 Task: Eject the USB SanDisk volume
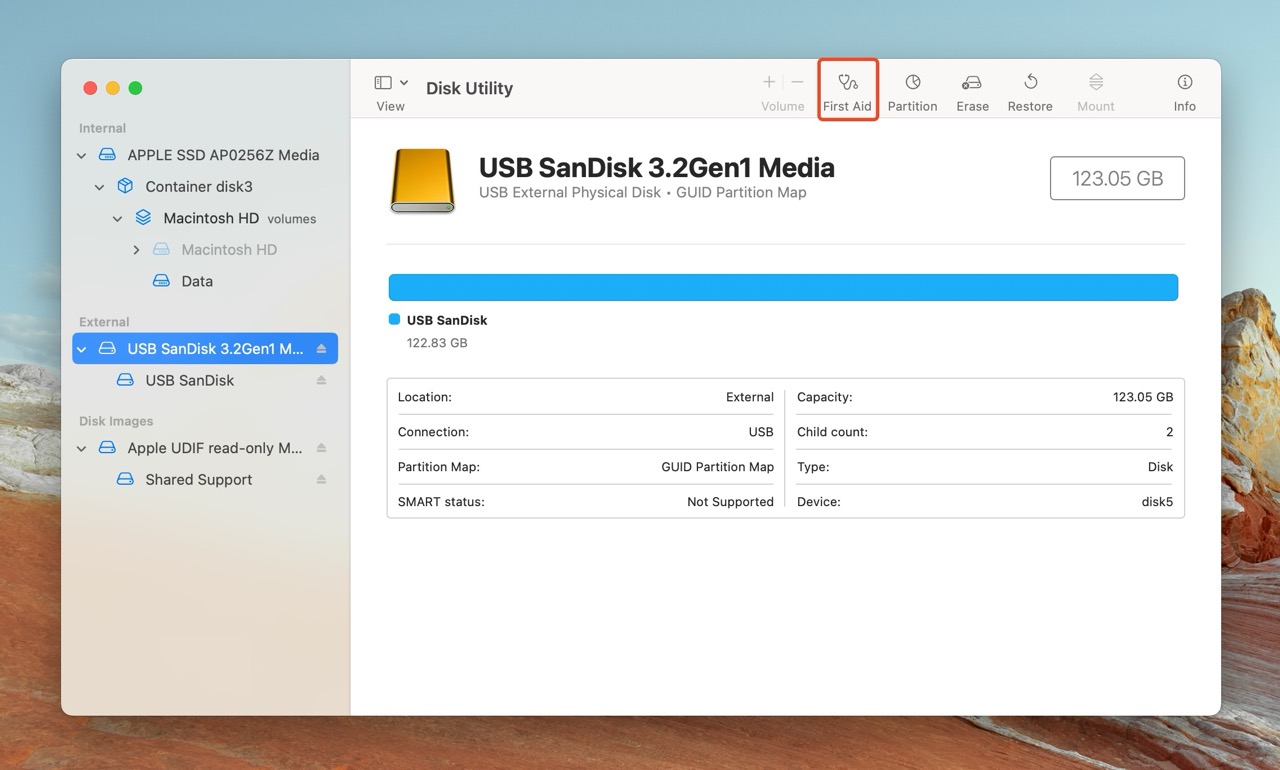pyautogui.click(x=321, y=380)
